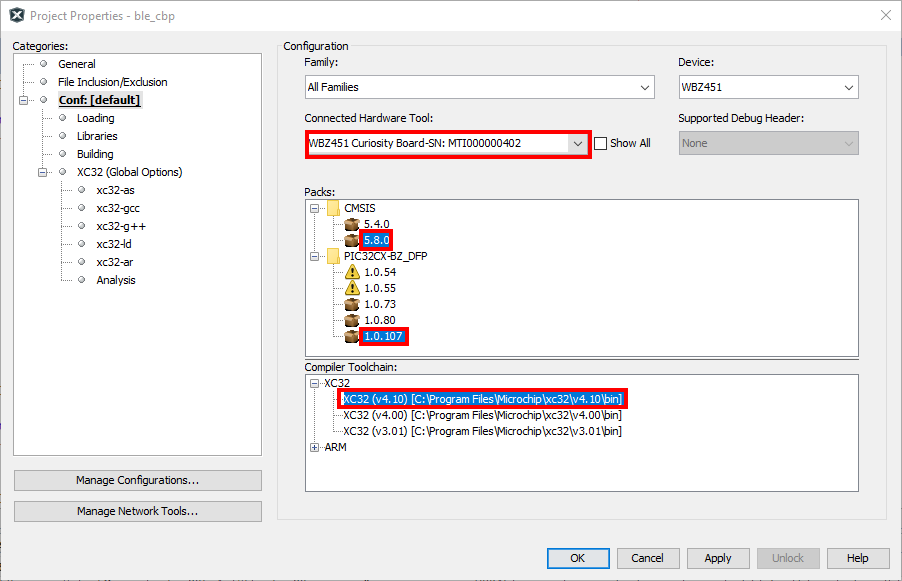Select the CMSIS 5.4.0 pack icon

tap(352, 224)
